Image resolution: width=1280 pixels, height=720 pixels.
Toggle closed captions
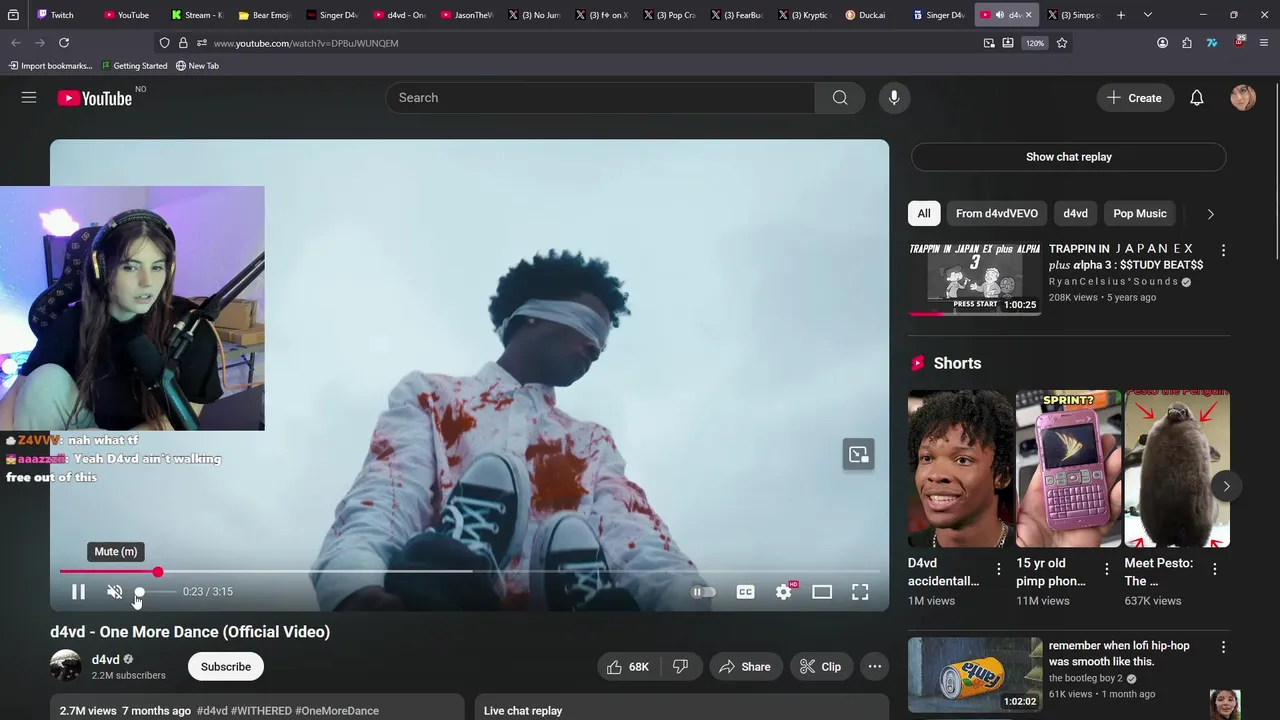pyautogui.click(x=746, y=592)
